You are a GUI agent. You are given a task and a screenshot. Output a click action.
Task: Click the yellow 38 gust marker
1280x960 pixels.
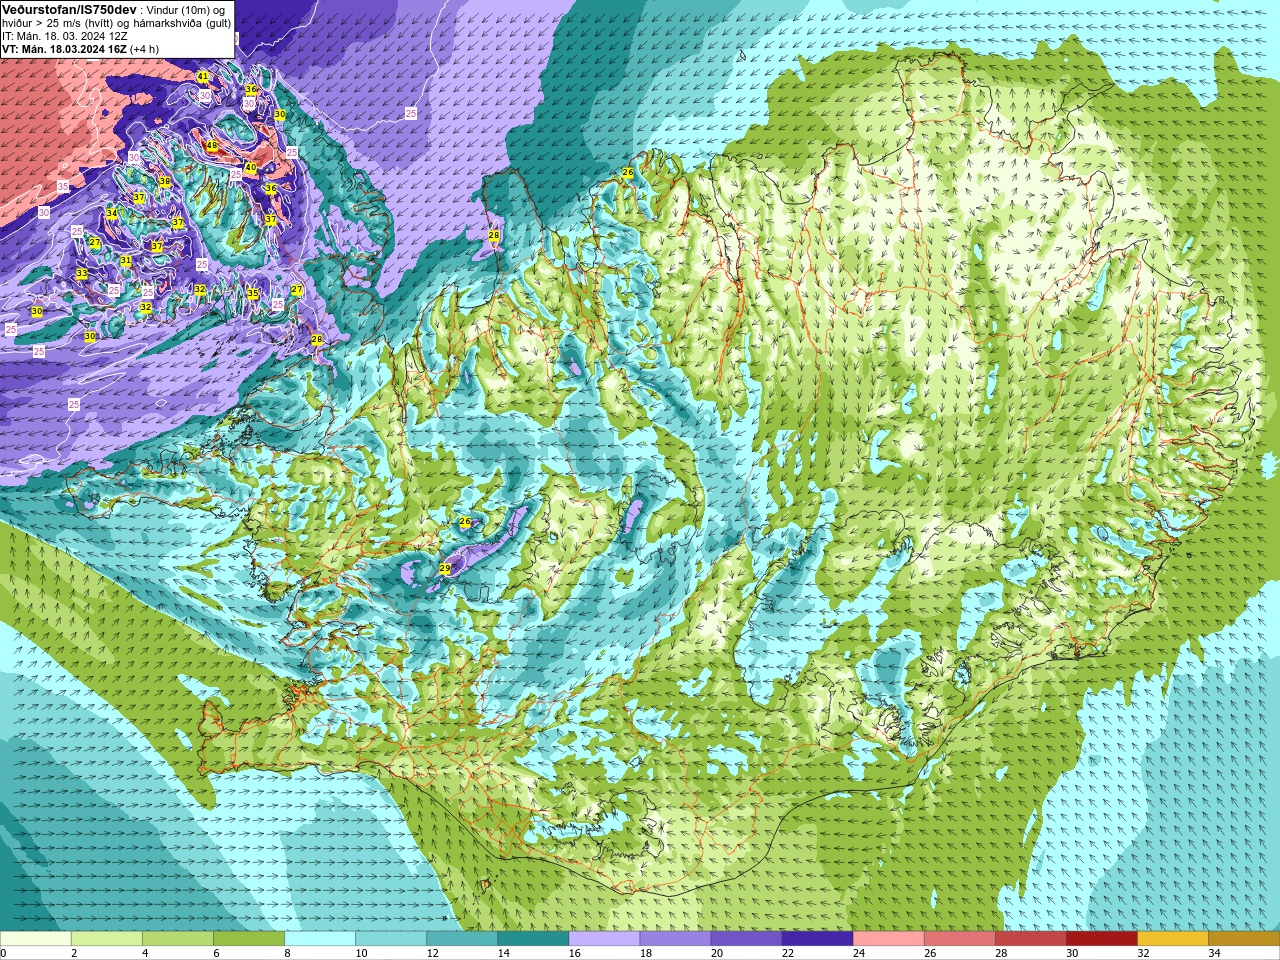point(165,181)
